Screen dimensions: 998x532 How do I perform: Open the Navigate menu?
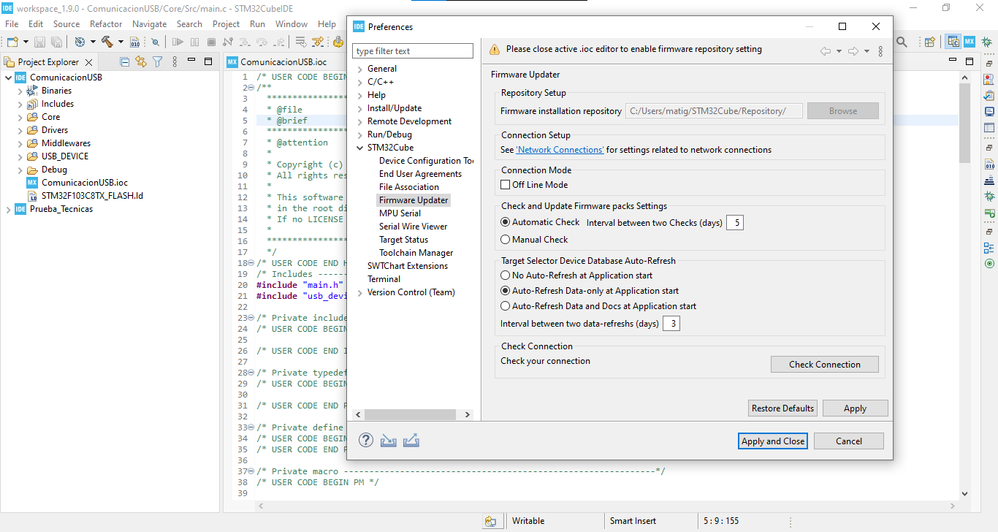coord(150,24)
